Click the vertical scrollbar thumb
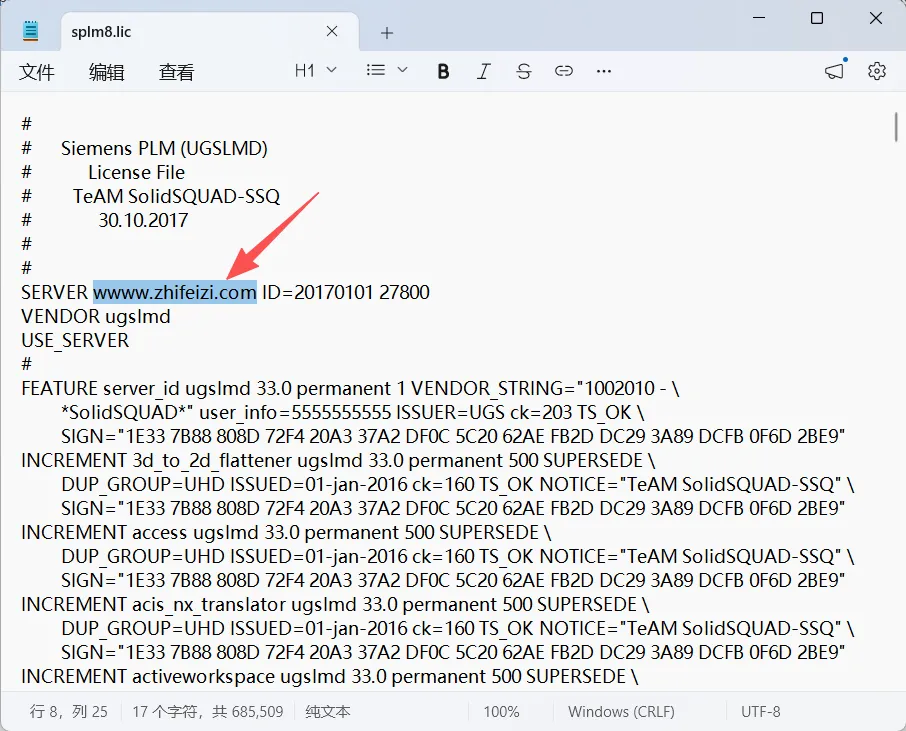Screen dimensions: 906x731 click(x=896, y=127)
